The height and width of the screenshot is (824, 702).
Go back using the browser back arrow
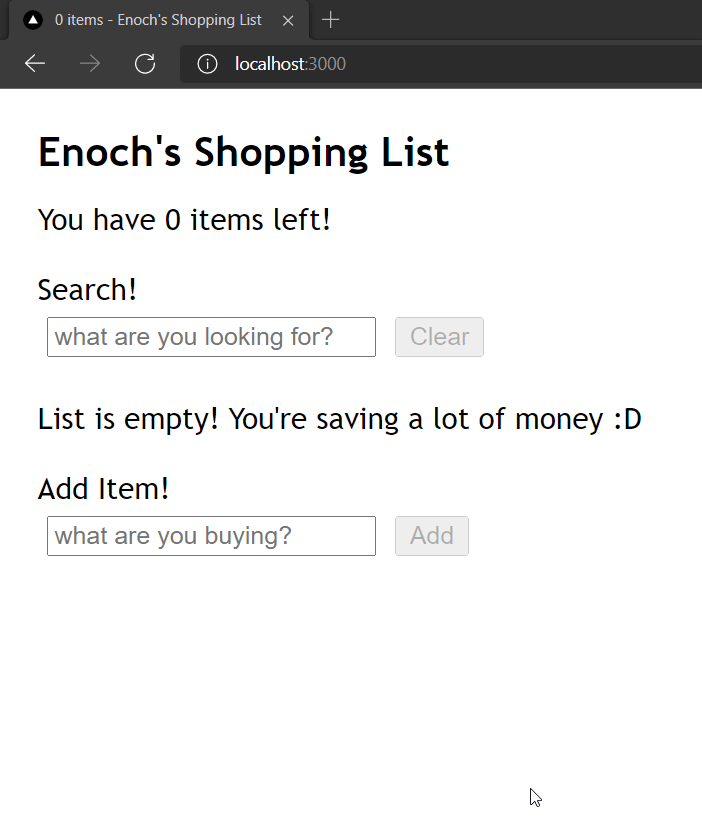coord(35,64)
